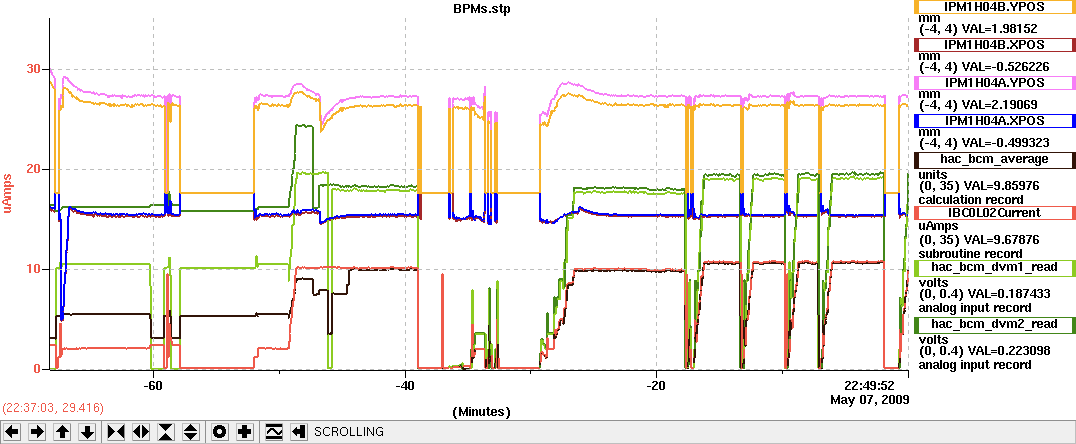Click the VAL=1.98152 readout
1076x444 pixels.
point(1001,30)
